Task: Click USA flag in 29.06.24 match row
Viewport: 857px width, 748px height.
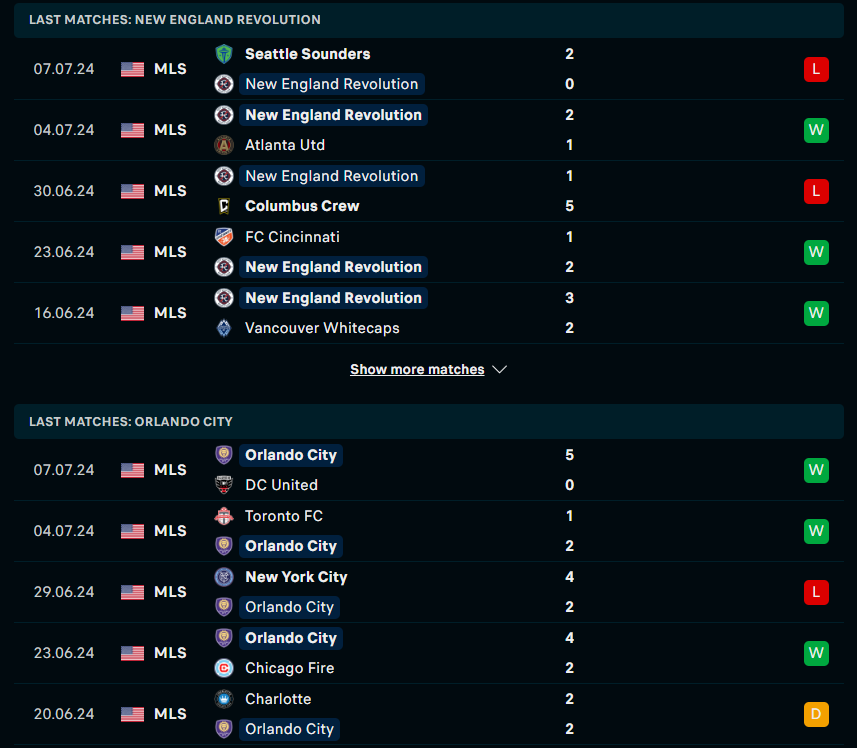Action: pyautogui.click(x=132, y=592)
